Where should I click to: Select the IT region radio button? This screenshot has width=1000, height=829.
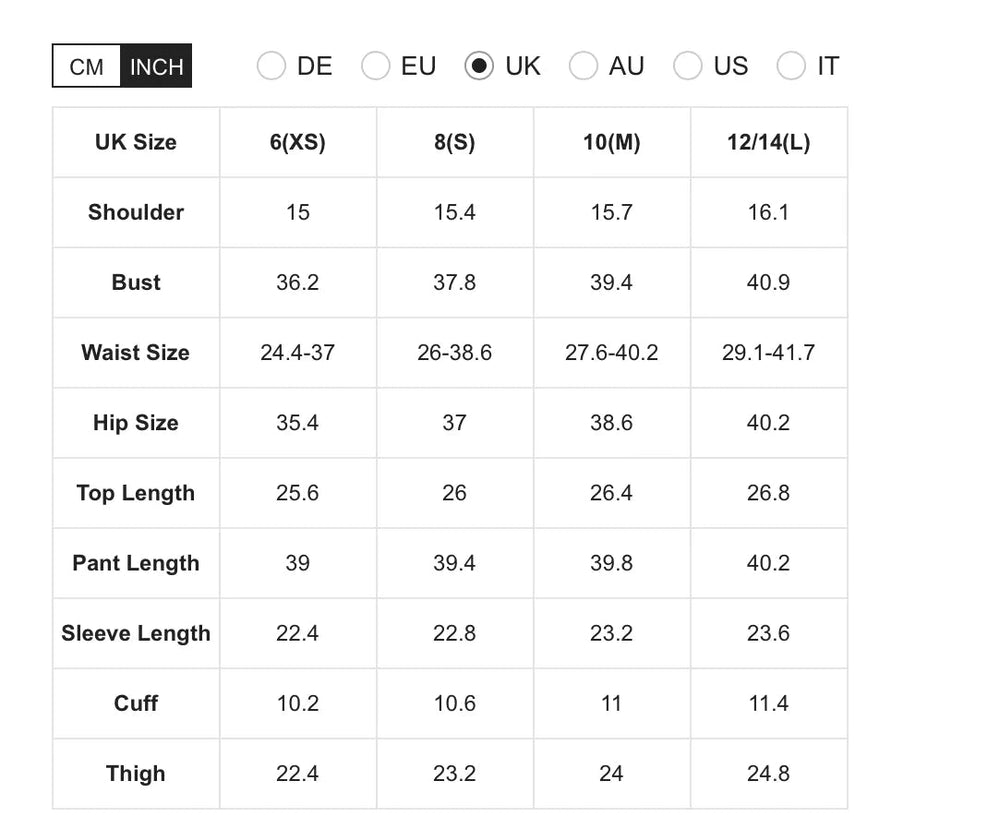(791, 65)
